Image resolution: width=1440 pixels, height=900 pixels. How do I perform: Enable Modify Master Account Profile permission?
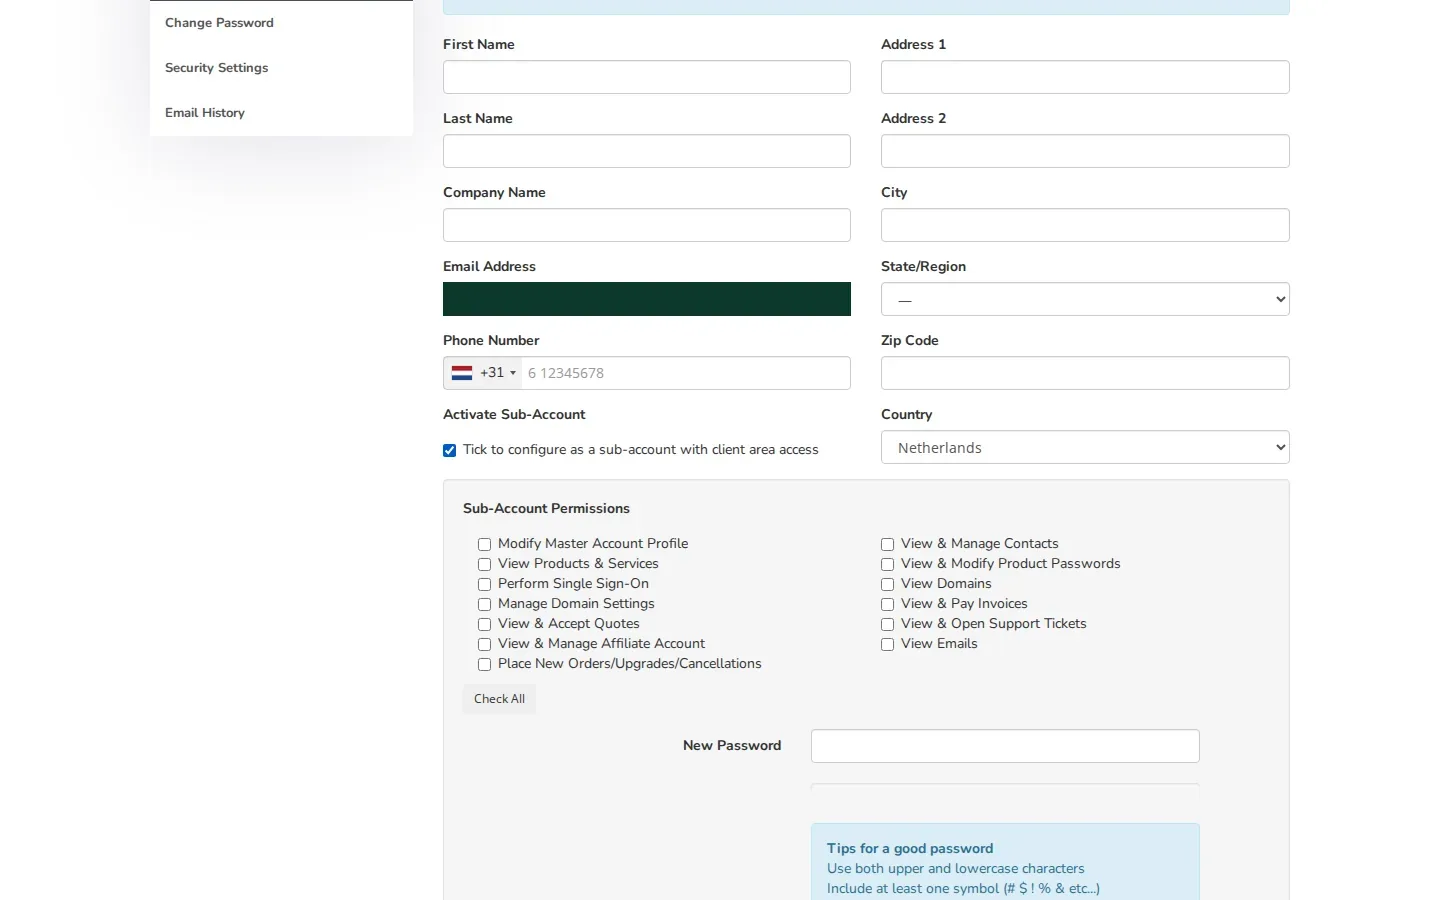point(484,544)
